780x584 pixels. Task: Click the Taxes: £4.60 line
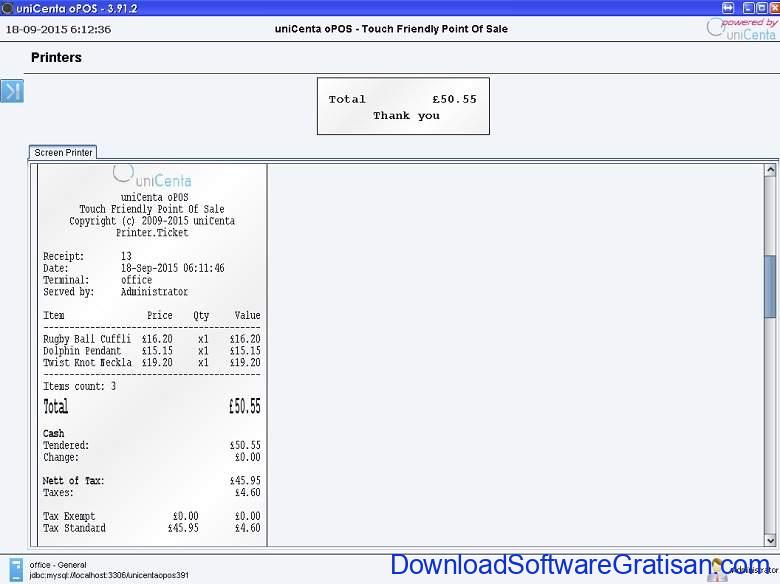[x=152, y=492]
